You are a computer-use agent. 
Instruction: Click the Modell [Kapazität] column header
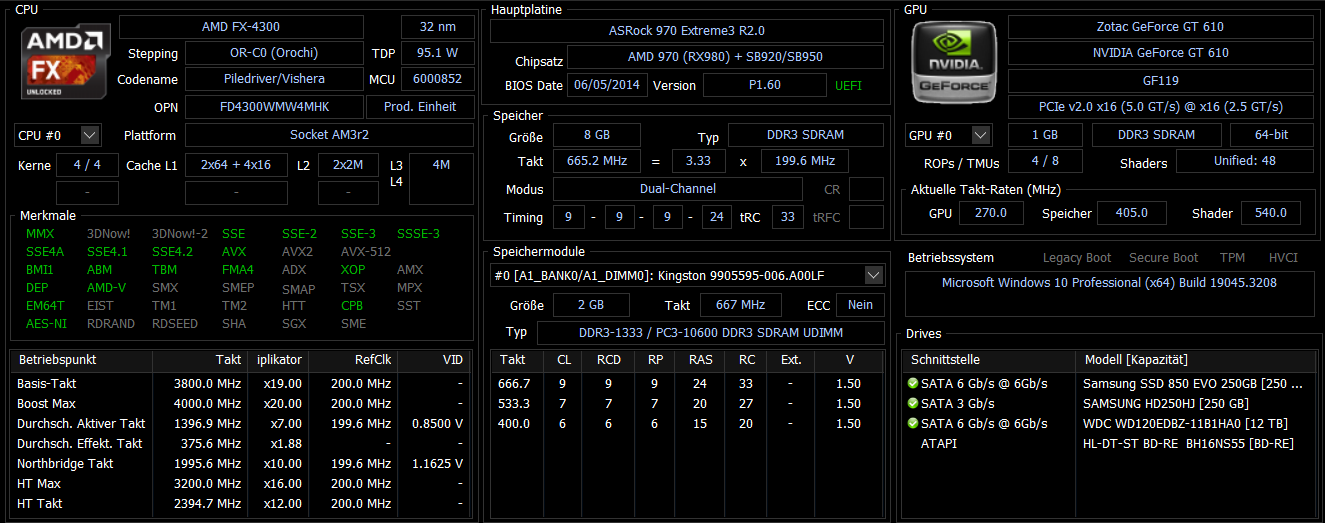[1197, 359]
